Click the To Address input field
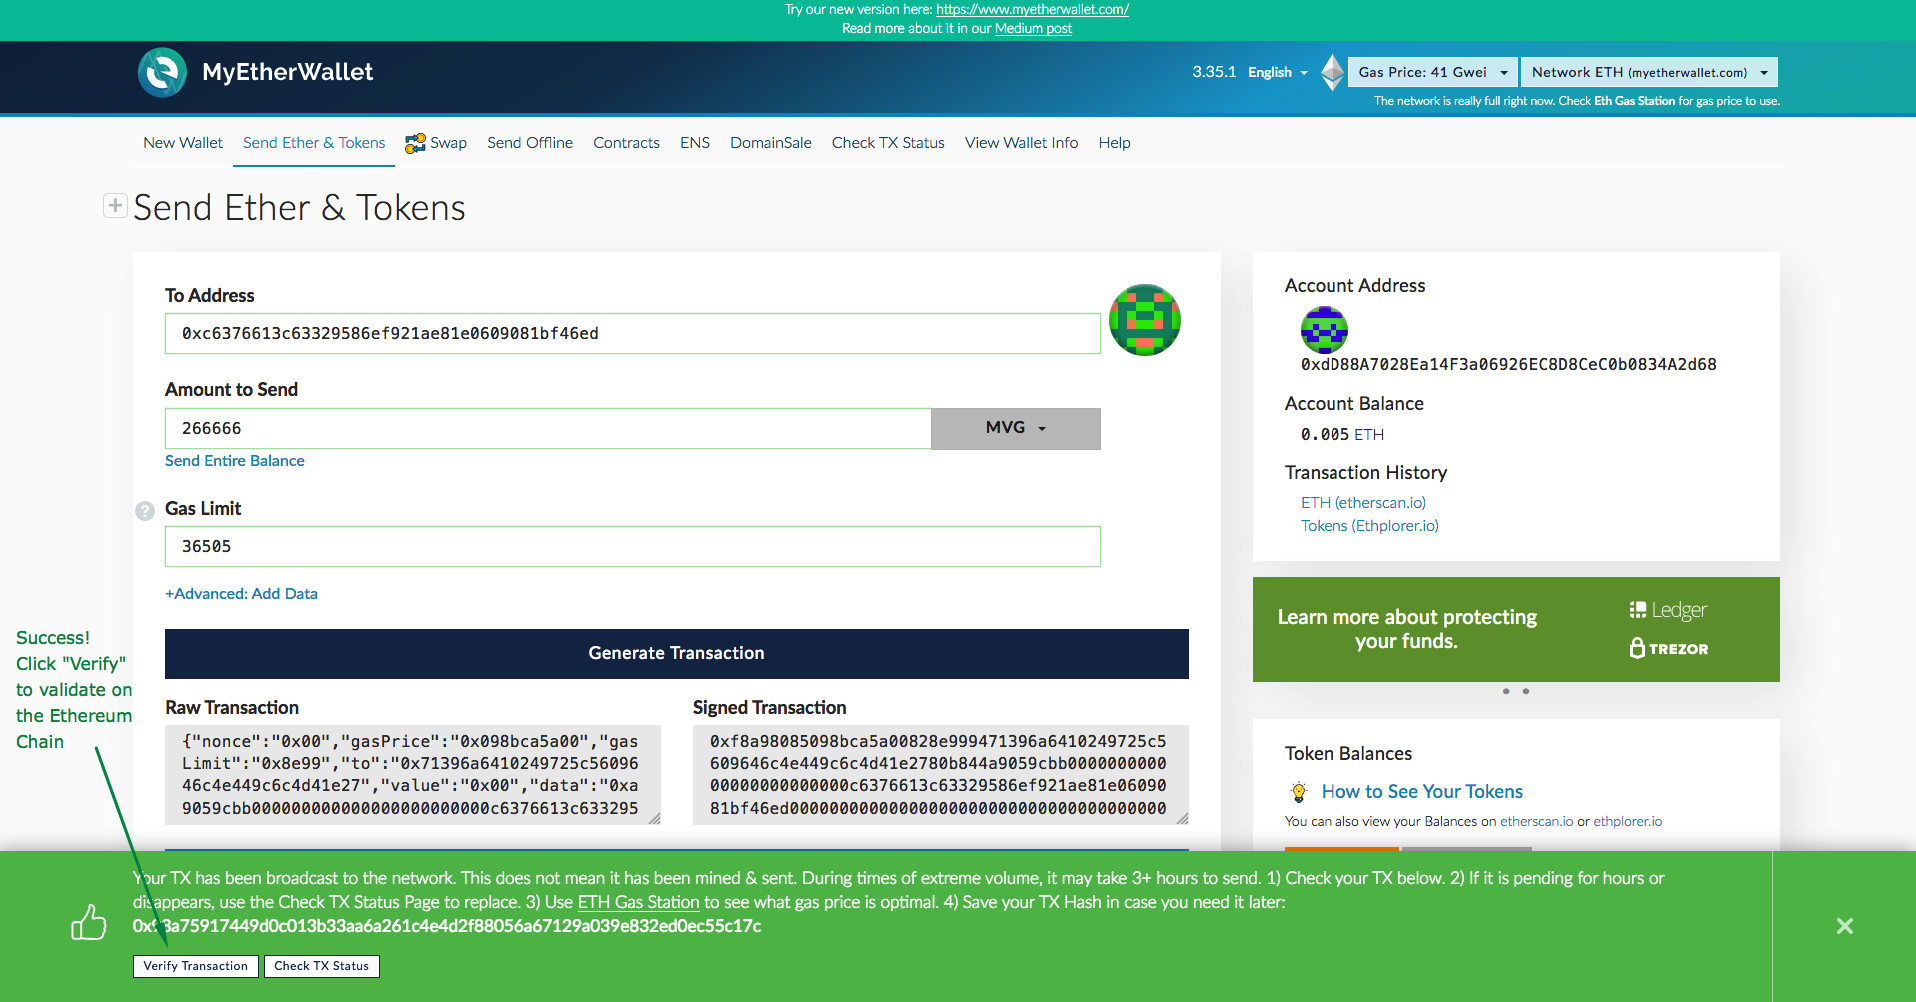Image resolution: width=1916 pixels, height=1002 pixels. click(x=633, y=334)
